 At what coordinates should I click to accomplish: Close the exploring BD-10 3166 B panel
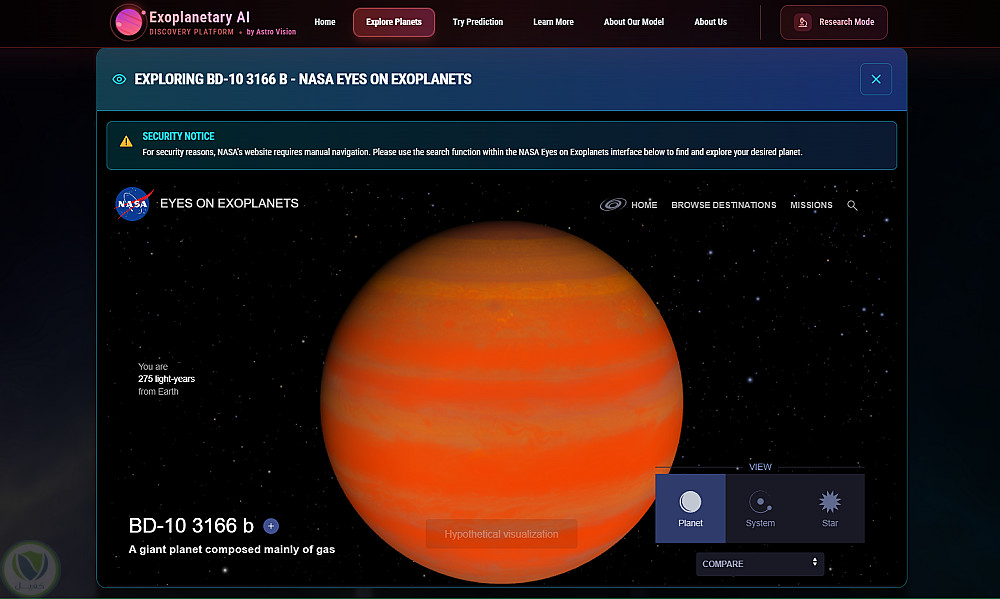point(876,79)
